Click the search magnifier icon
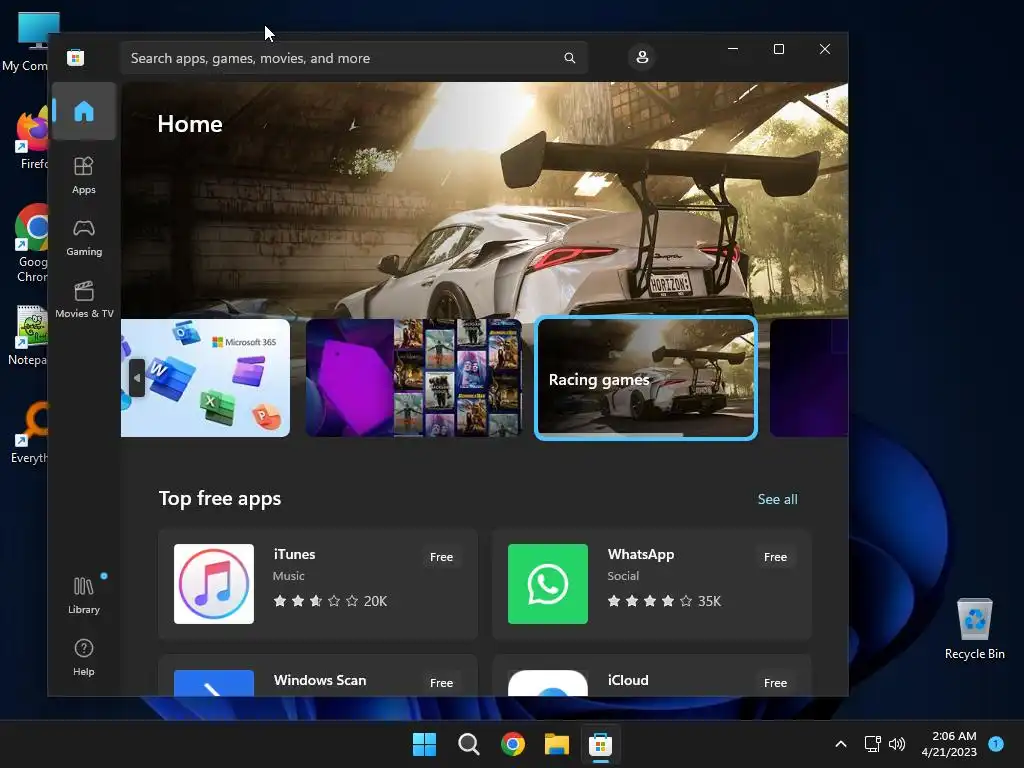Screen dimensions: 1024x768 (x=569, y=58)
